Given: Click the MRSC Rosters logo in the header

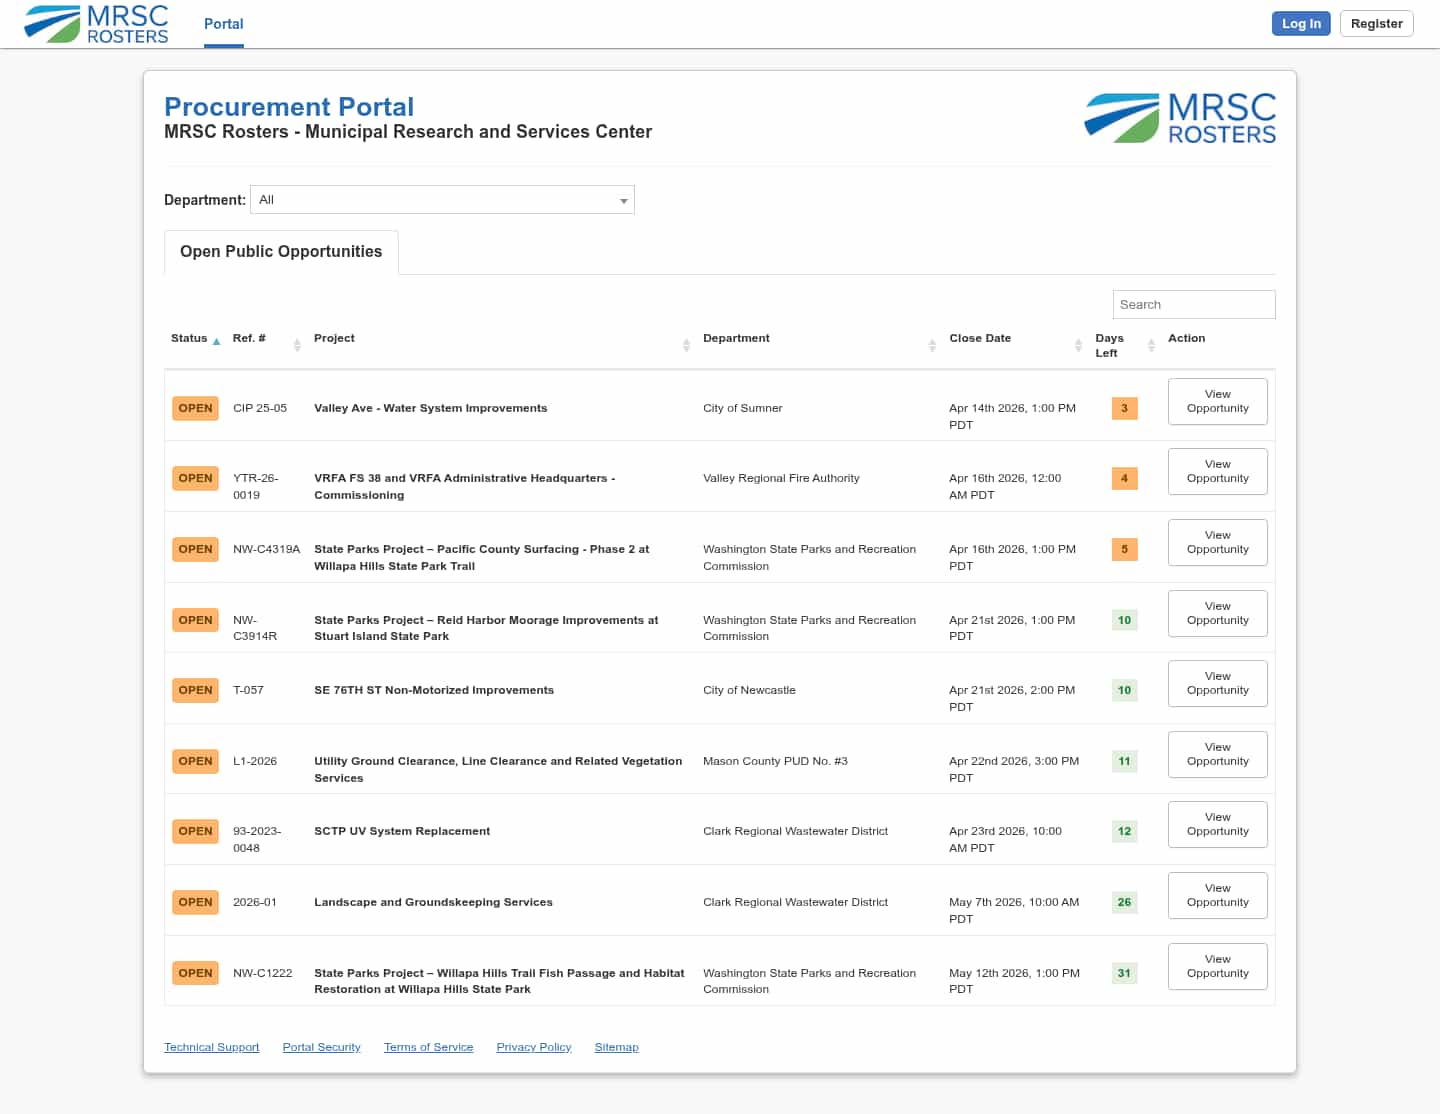Looking at the screenshot, I should [96, 24].
